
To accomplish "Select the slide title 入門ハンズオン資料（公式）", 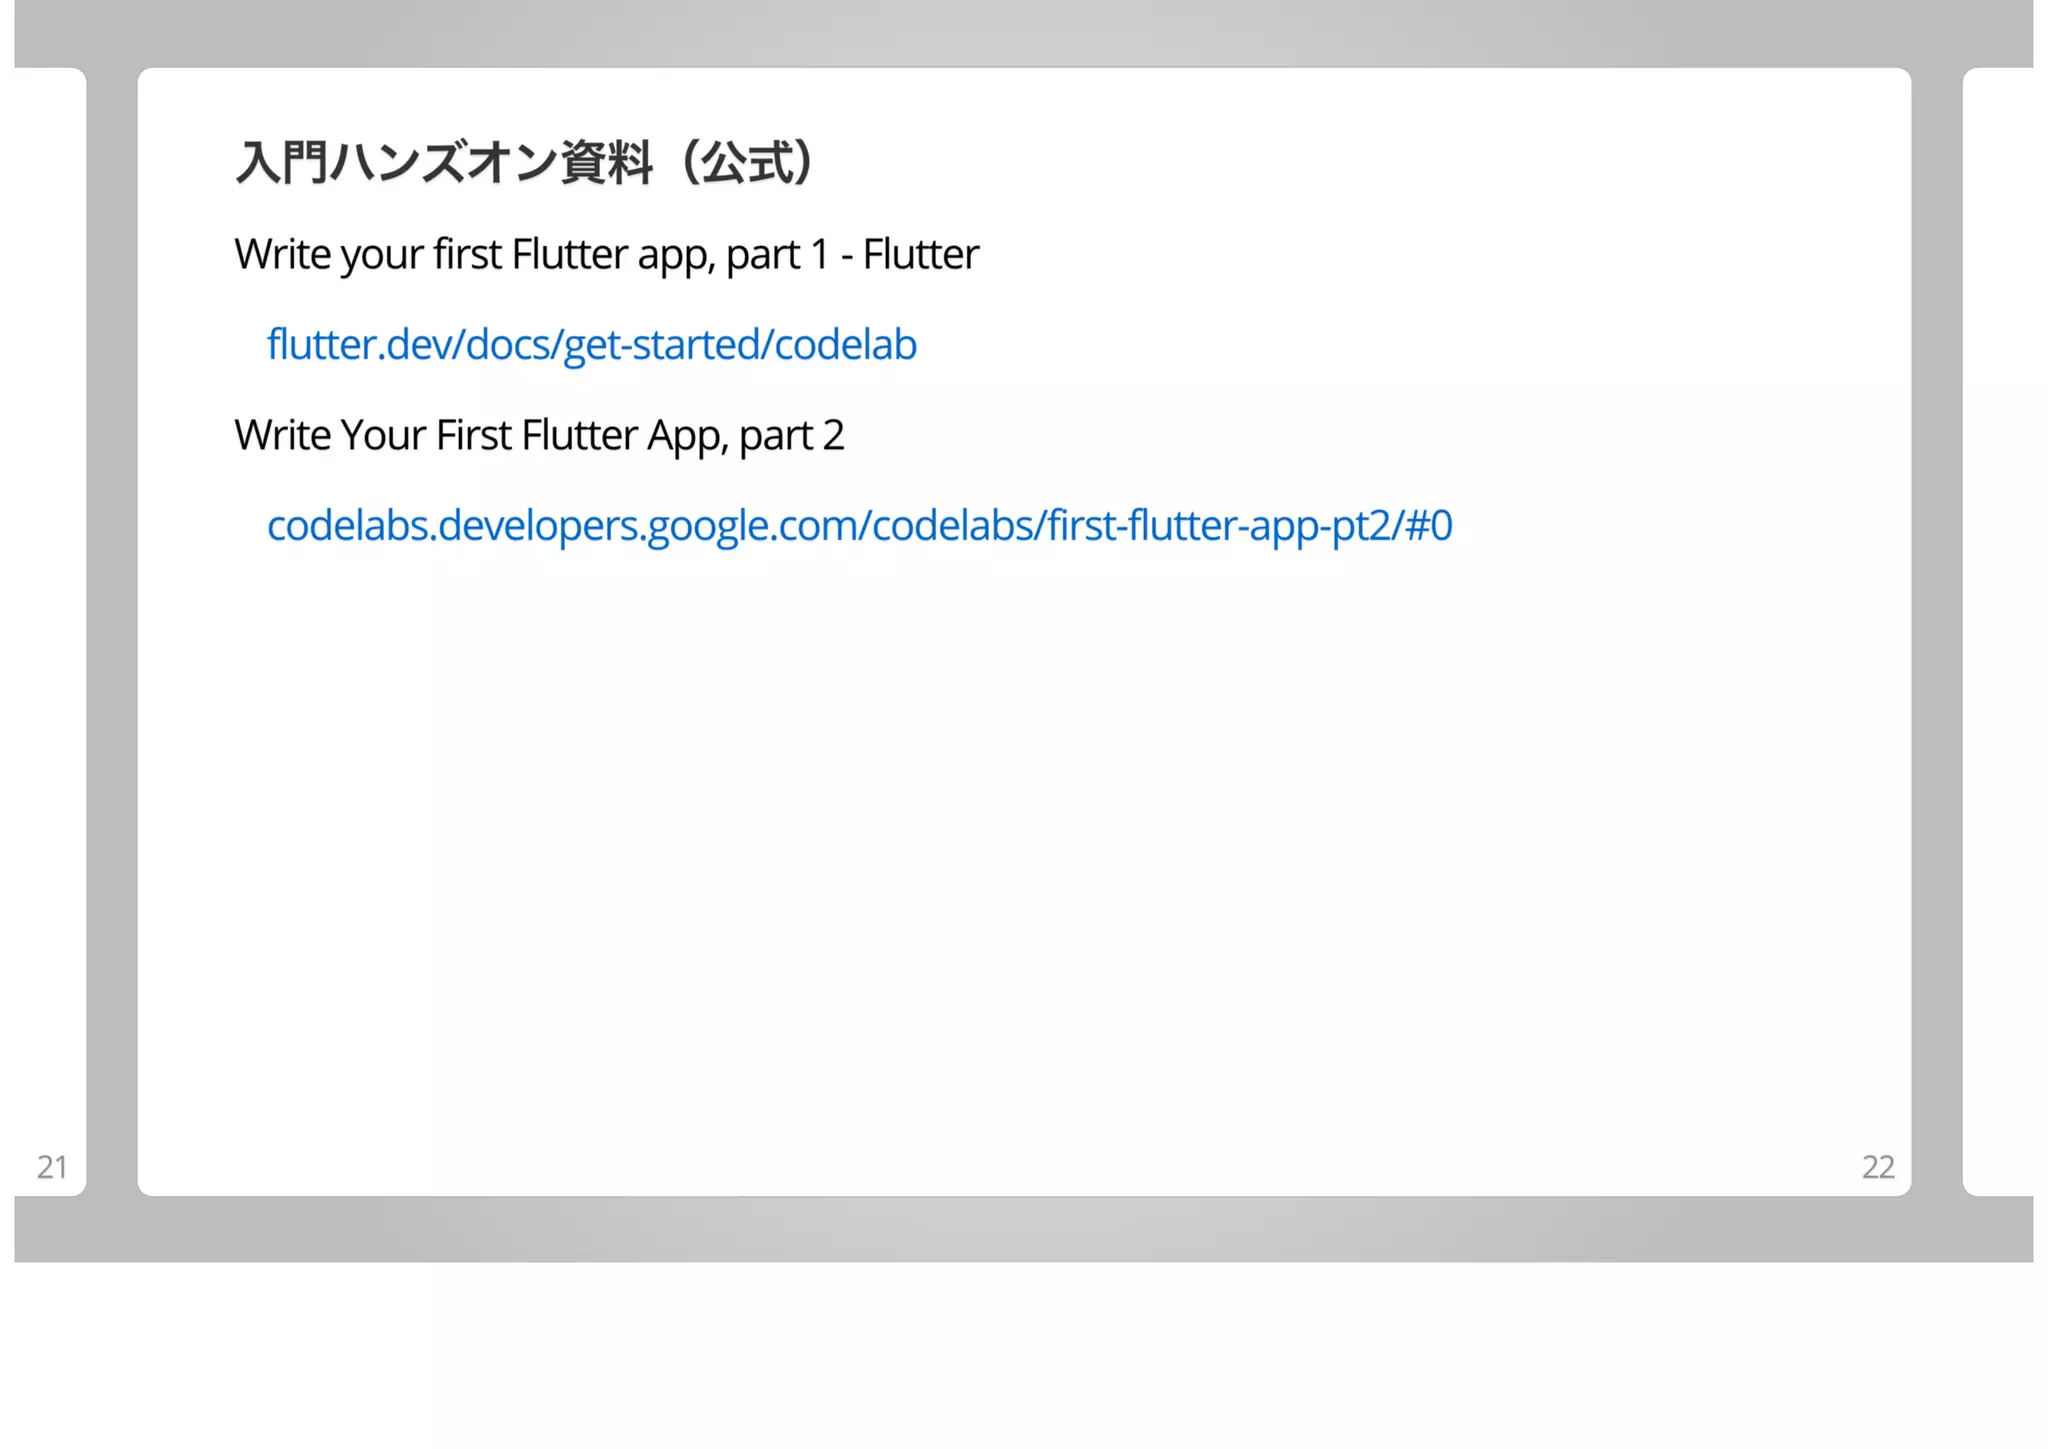I will click(x=529, y=162).
